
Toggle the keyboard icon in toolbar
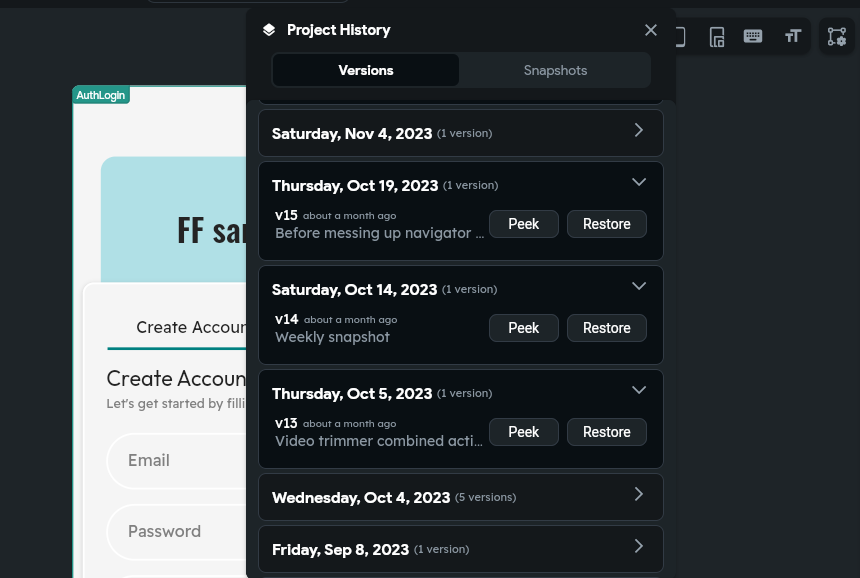coord(752,37)
